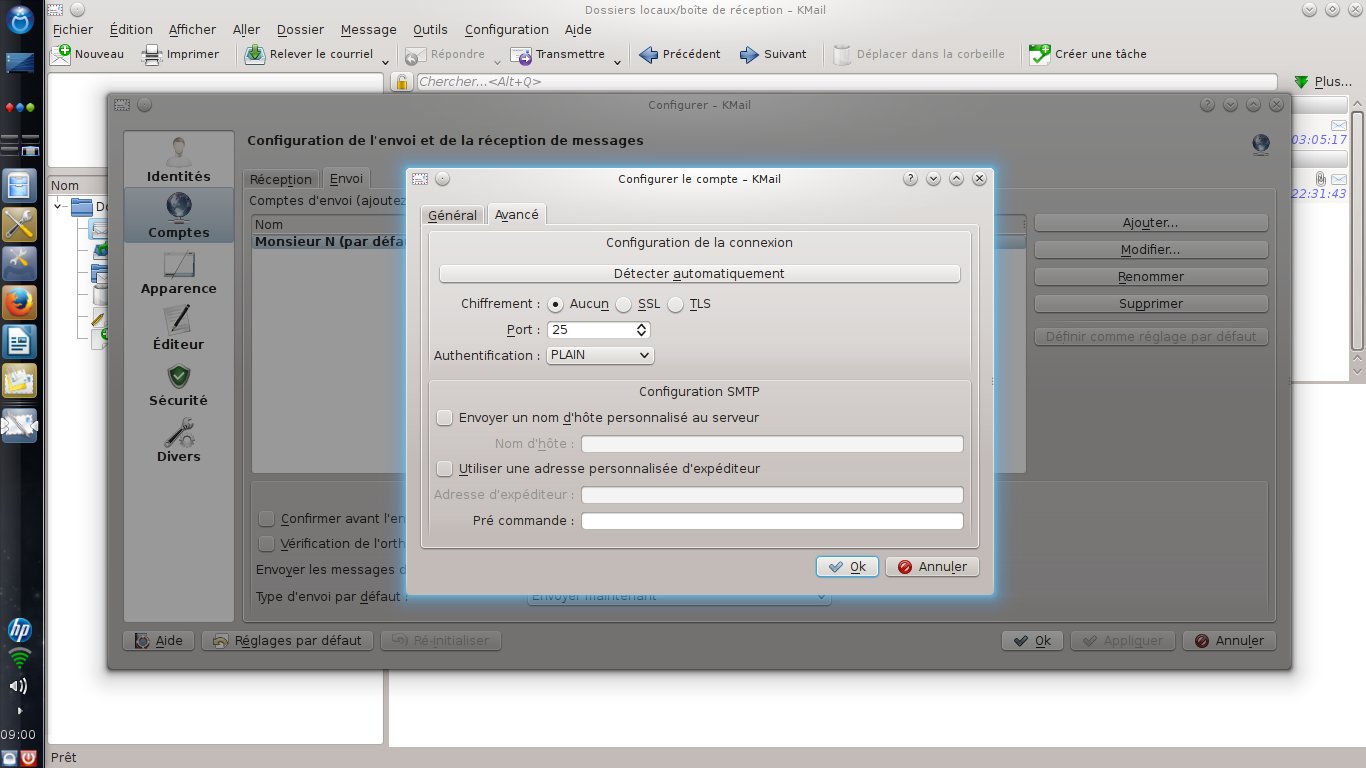
Task: Open the Message menu
Action: pos(369,29)
